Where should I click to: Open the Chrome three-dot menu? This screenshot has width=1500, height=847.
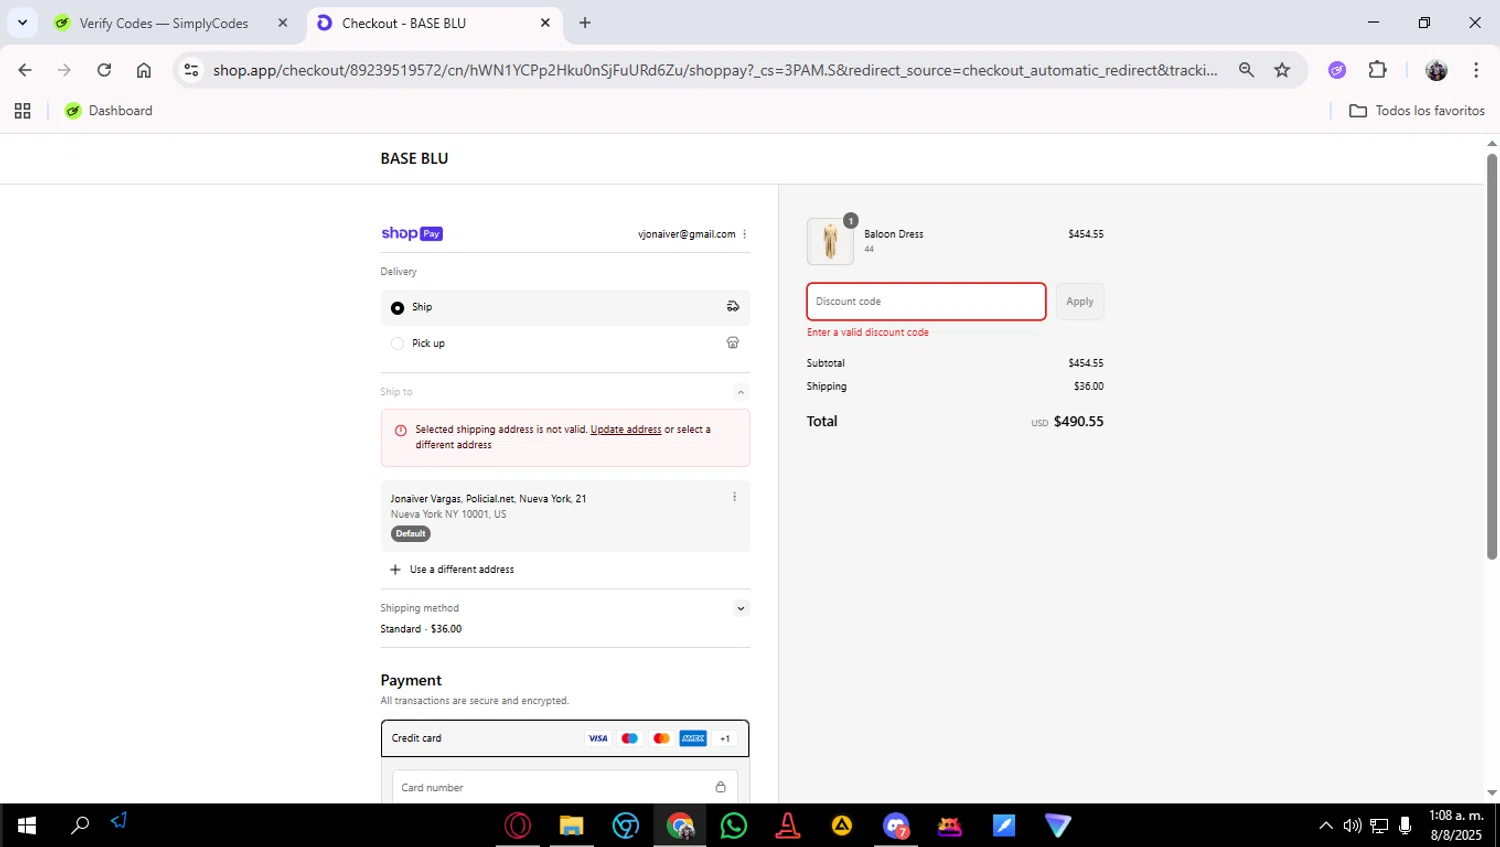[x=1476, y=70]
